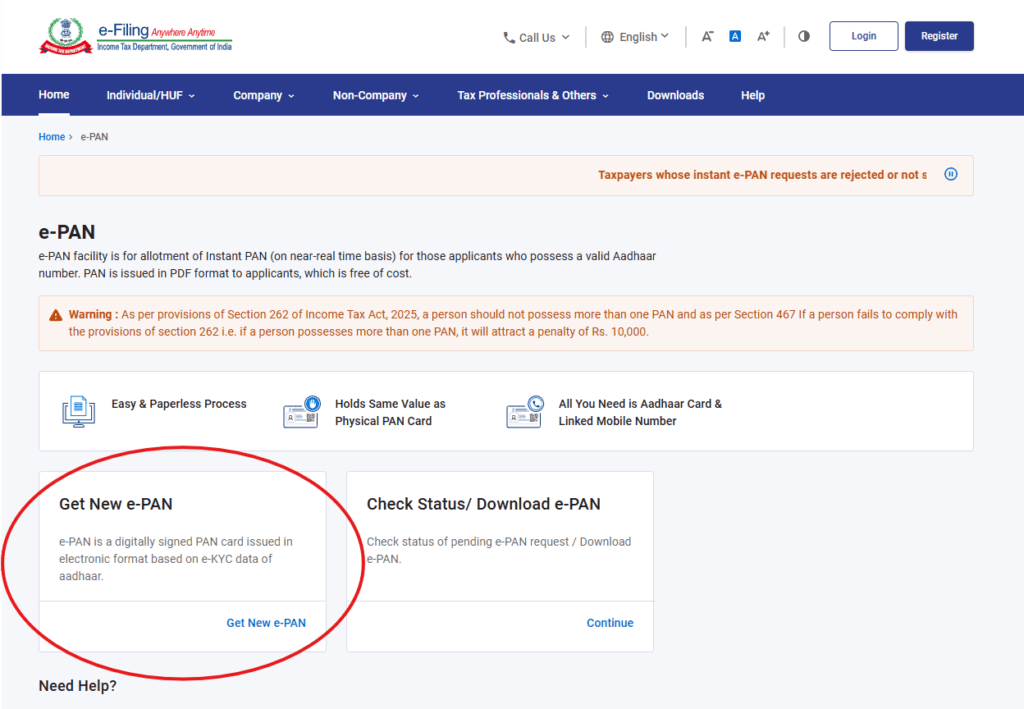Image resolution: width=1024 pixels, height=709 pixels.
Task: Click the Easy & Paperless Process icon
Action: point(78,411)
